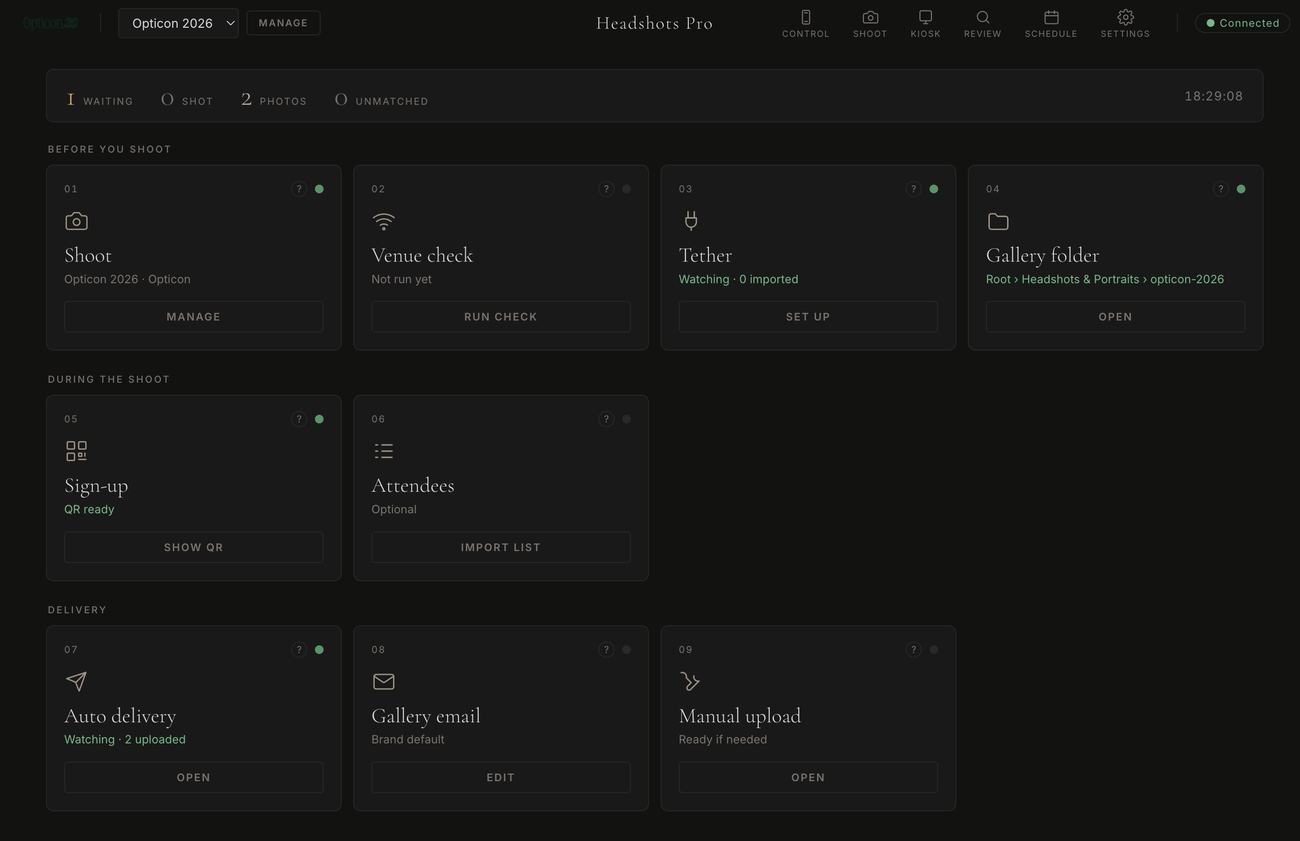This screenshot has height=841, width=1300.
Task: Run the venue check
Action: (501, 317)
